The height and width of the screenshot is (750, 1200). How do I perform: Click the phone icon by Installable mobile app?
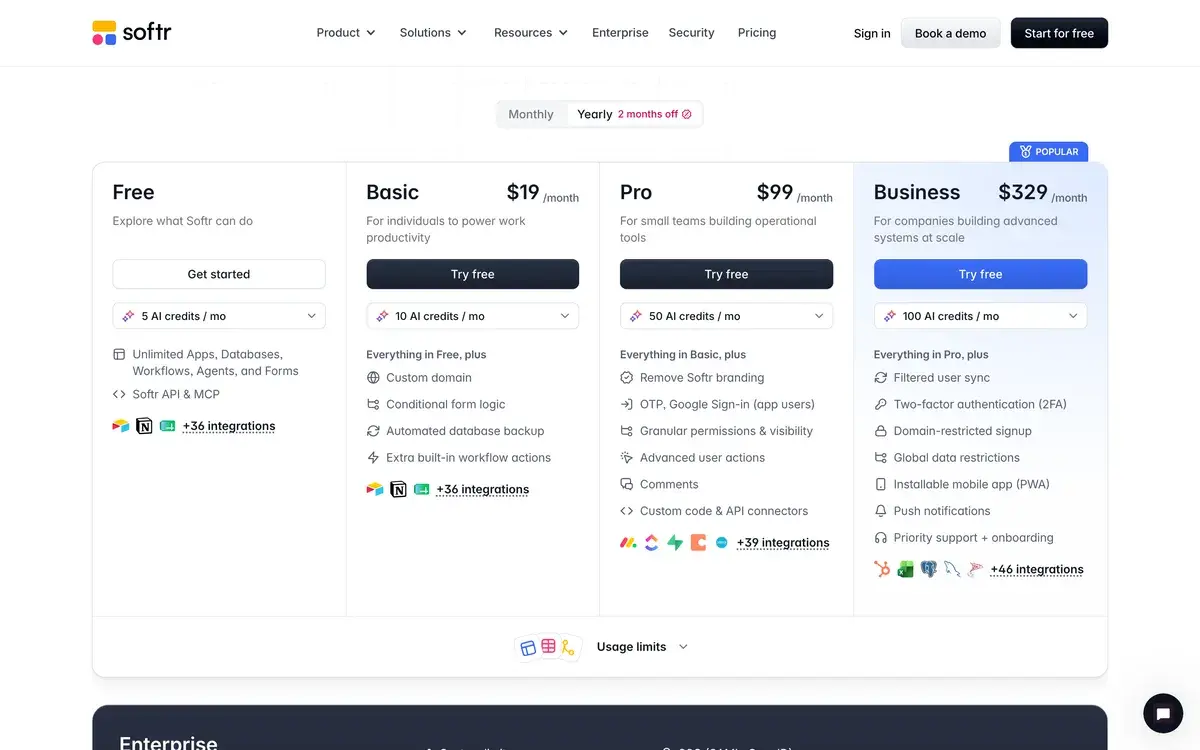coord(881,484)
